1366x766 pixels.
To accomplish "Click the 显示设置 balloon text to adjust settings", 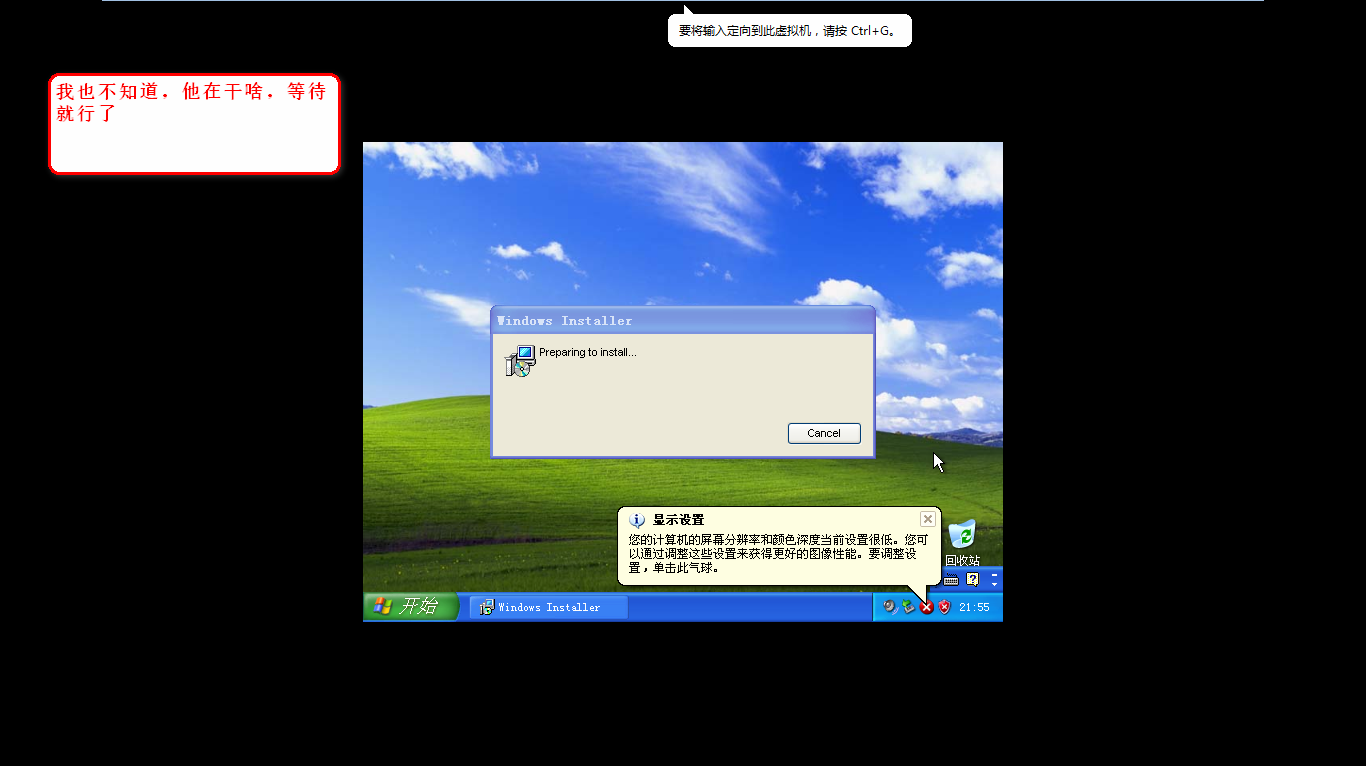I will pyautogui.click(x=778, y=553).
